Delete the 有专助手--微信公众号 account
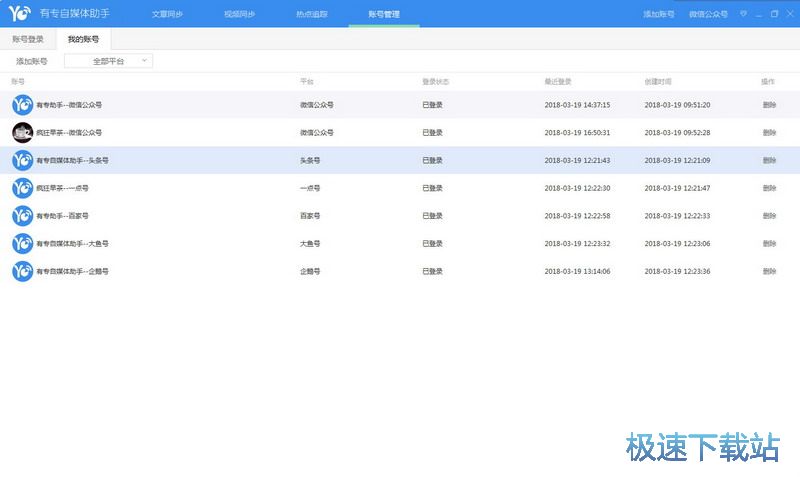The image size is (800, 477). [769, 105]
